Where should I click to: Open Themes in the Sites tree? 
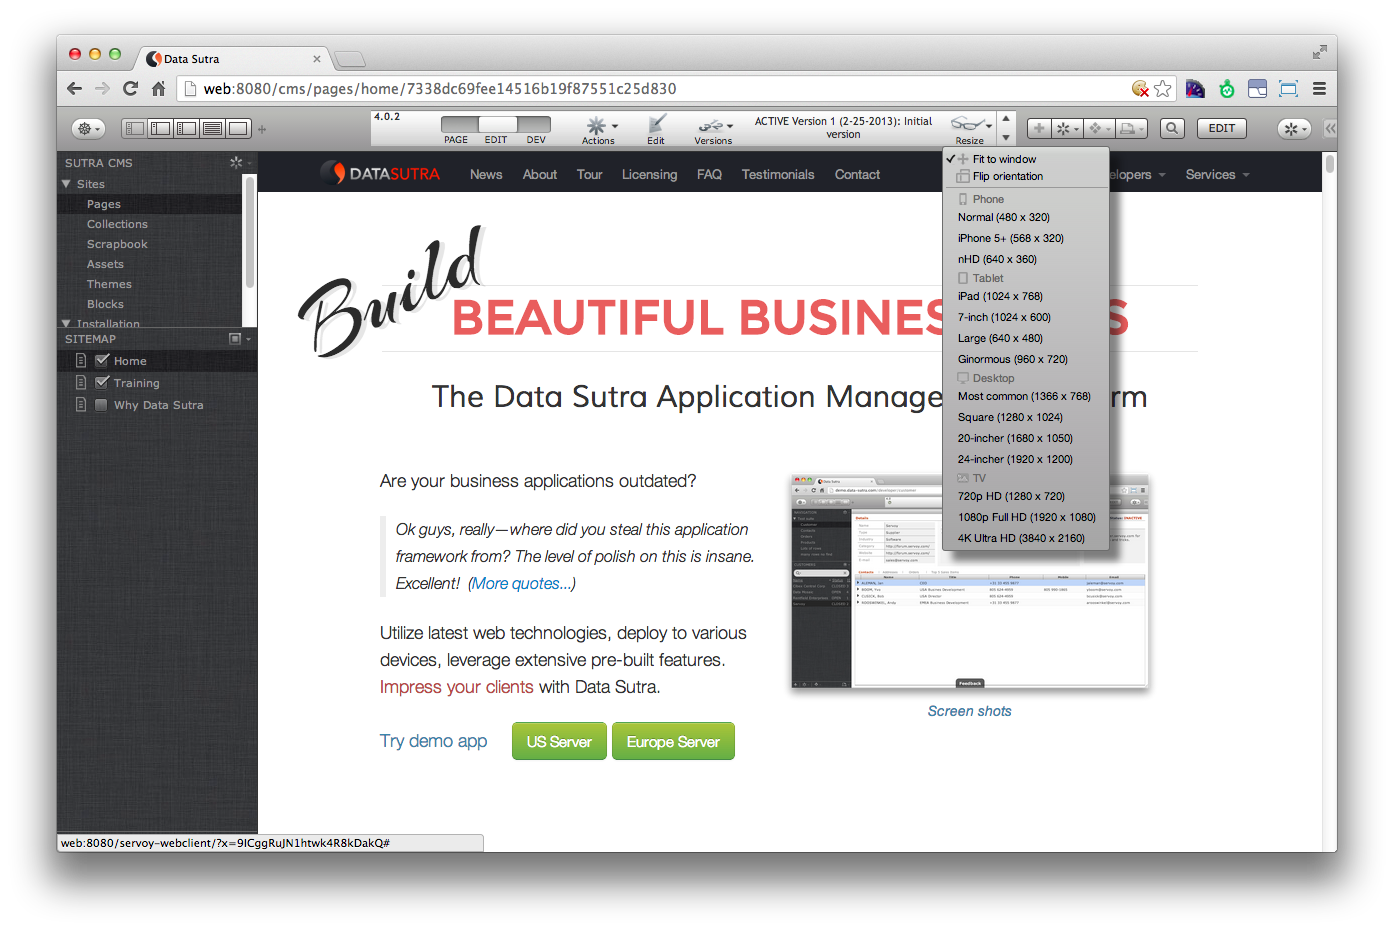(109, 284)
